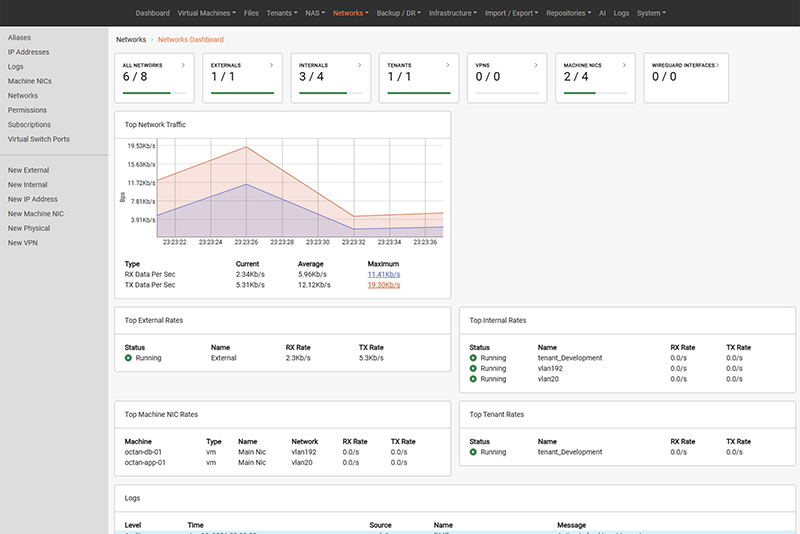Open the Files menu item
The height and width of the screenshot is (534, 800).
(x=251, y=13)
